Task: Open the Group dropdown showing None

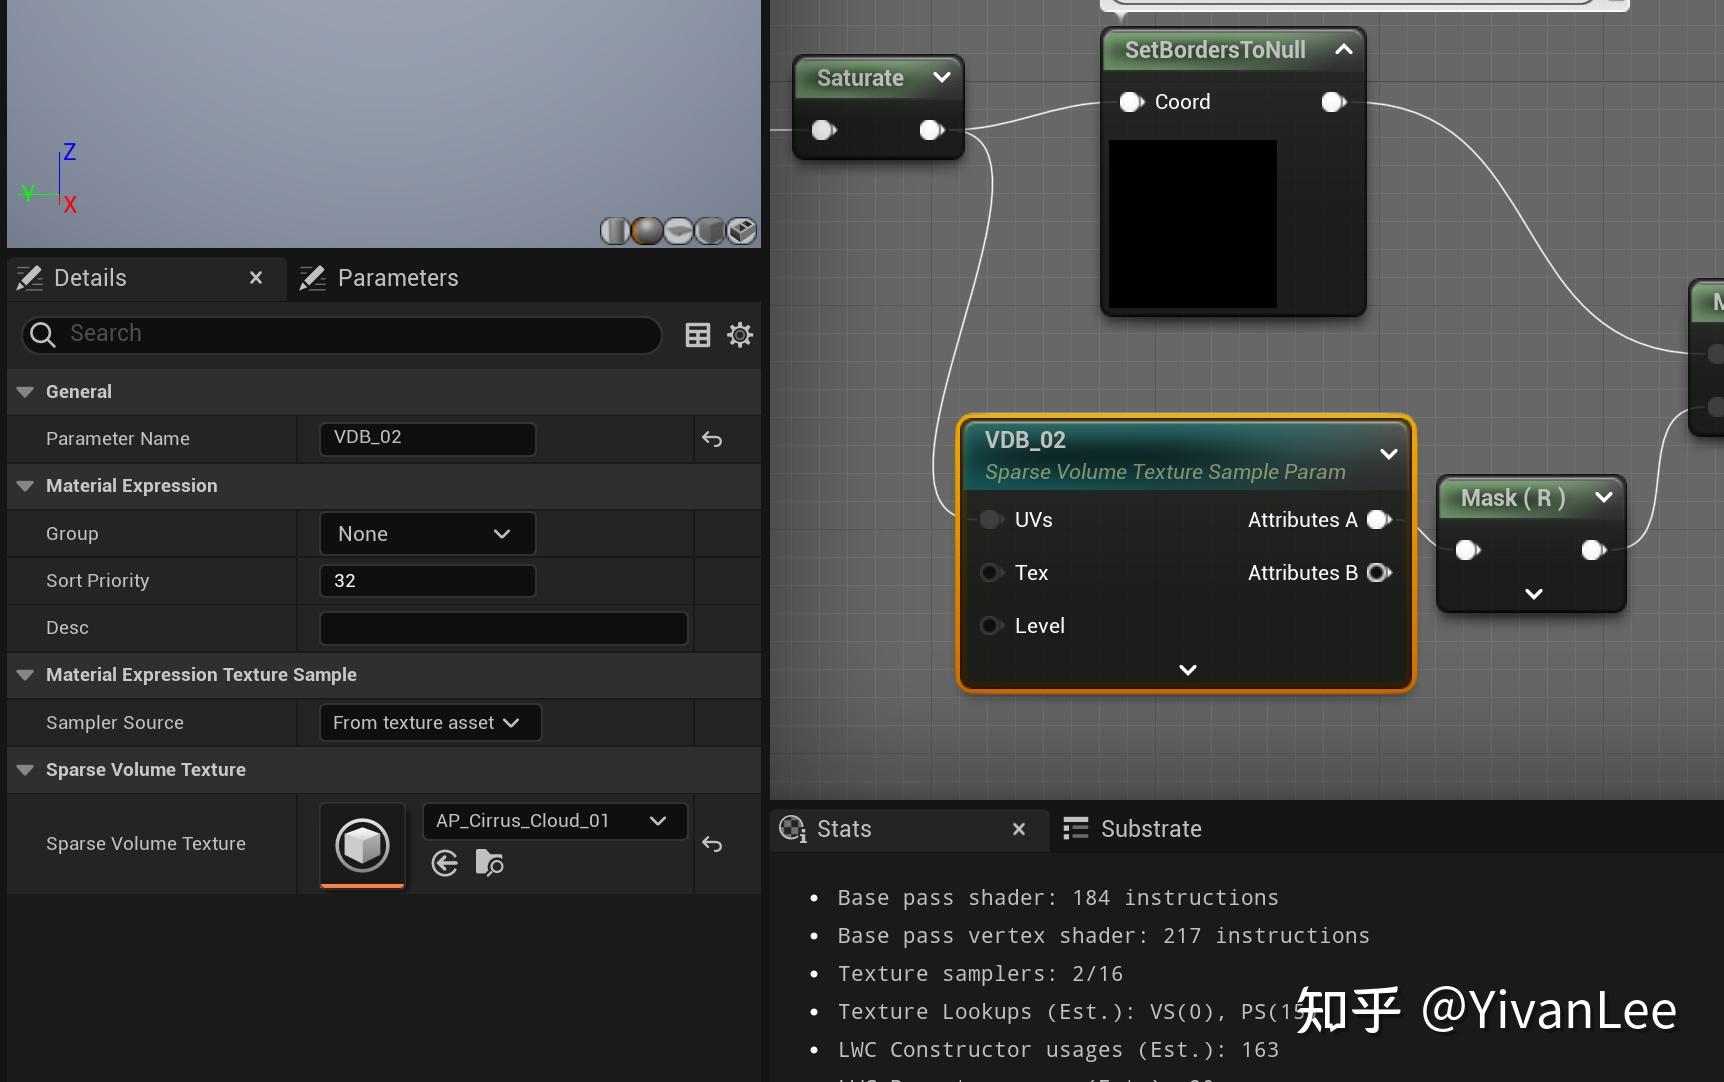Action: (x=427, y=533)
